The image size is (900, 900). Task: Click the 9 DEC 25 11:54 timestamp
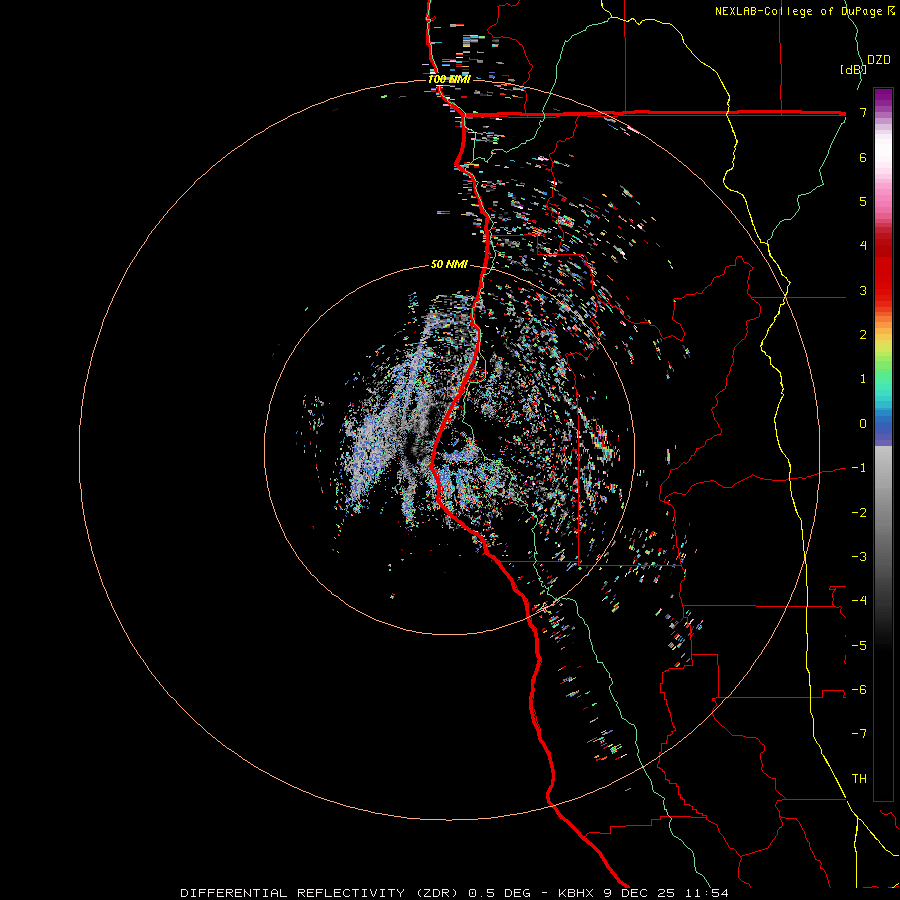pos(666,893)
